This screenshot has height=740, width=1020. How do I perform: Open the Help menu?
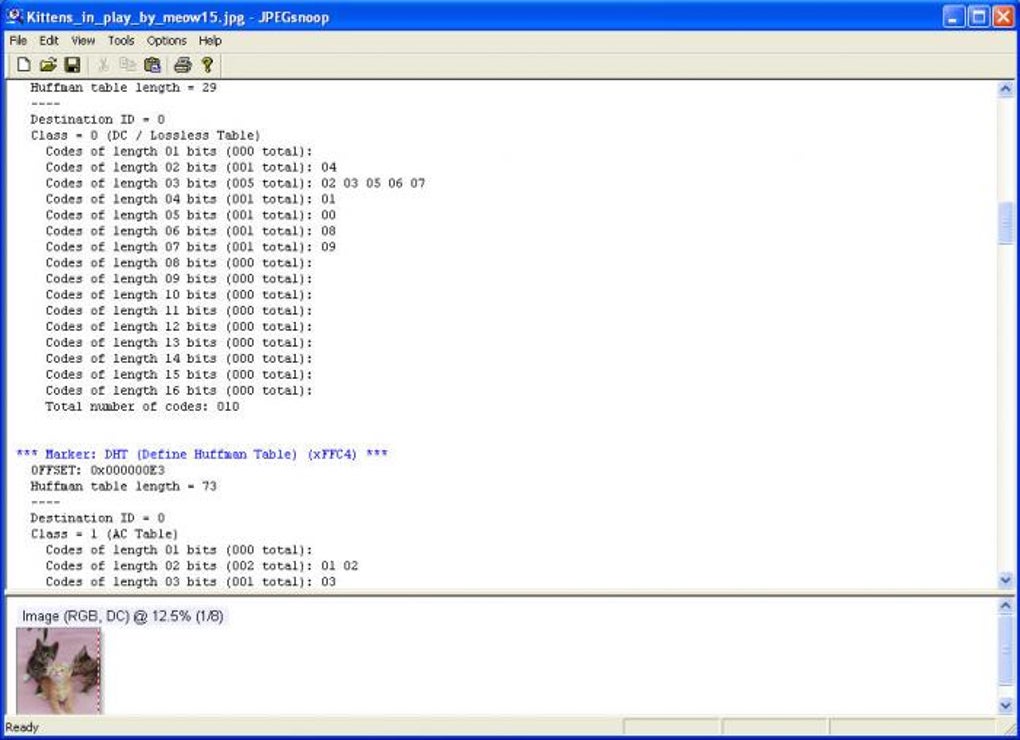pos(210,40)
